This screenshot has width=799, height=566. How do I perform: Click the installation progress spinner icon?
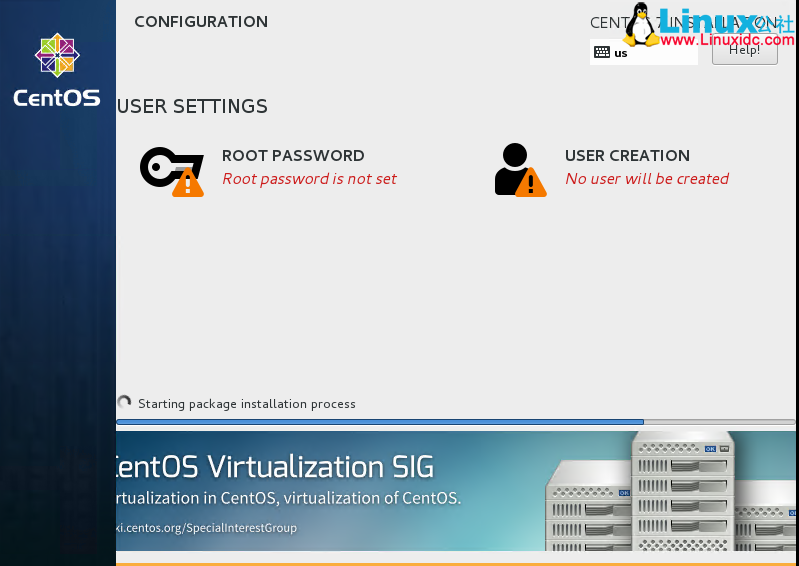click(x=124, y=402)
